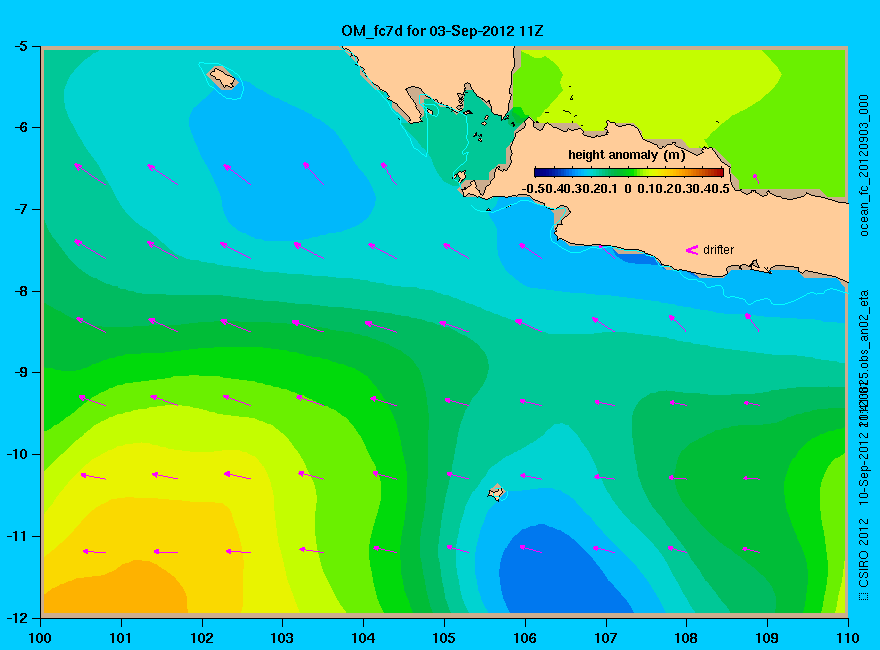The image size is (880, 650).
Task: Click the y-axis label -12
Action: point(17,618)
